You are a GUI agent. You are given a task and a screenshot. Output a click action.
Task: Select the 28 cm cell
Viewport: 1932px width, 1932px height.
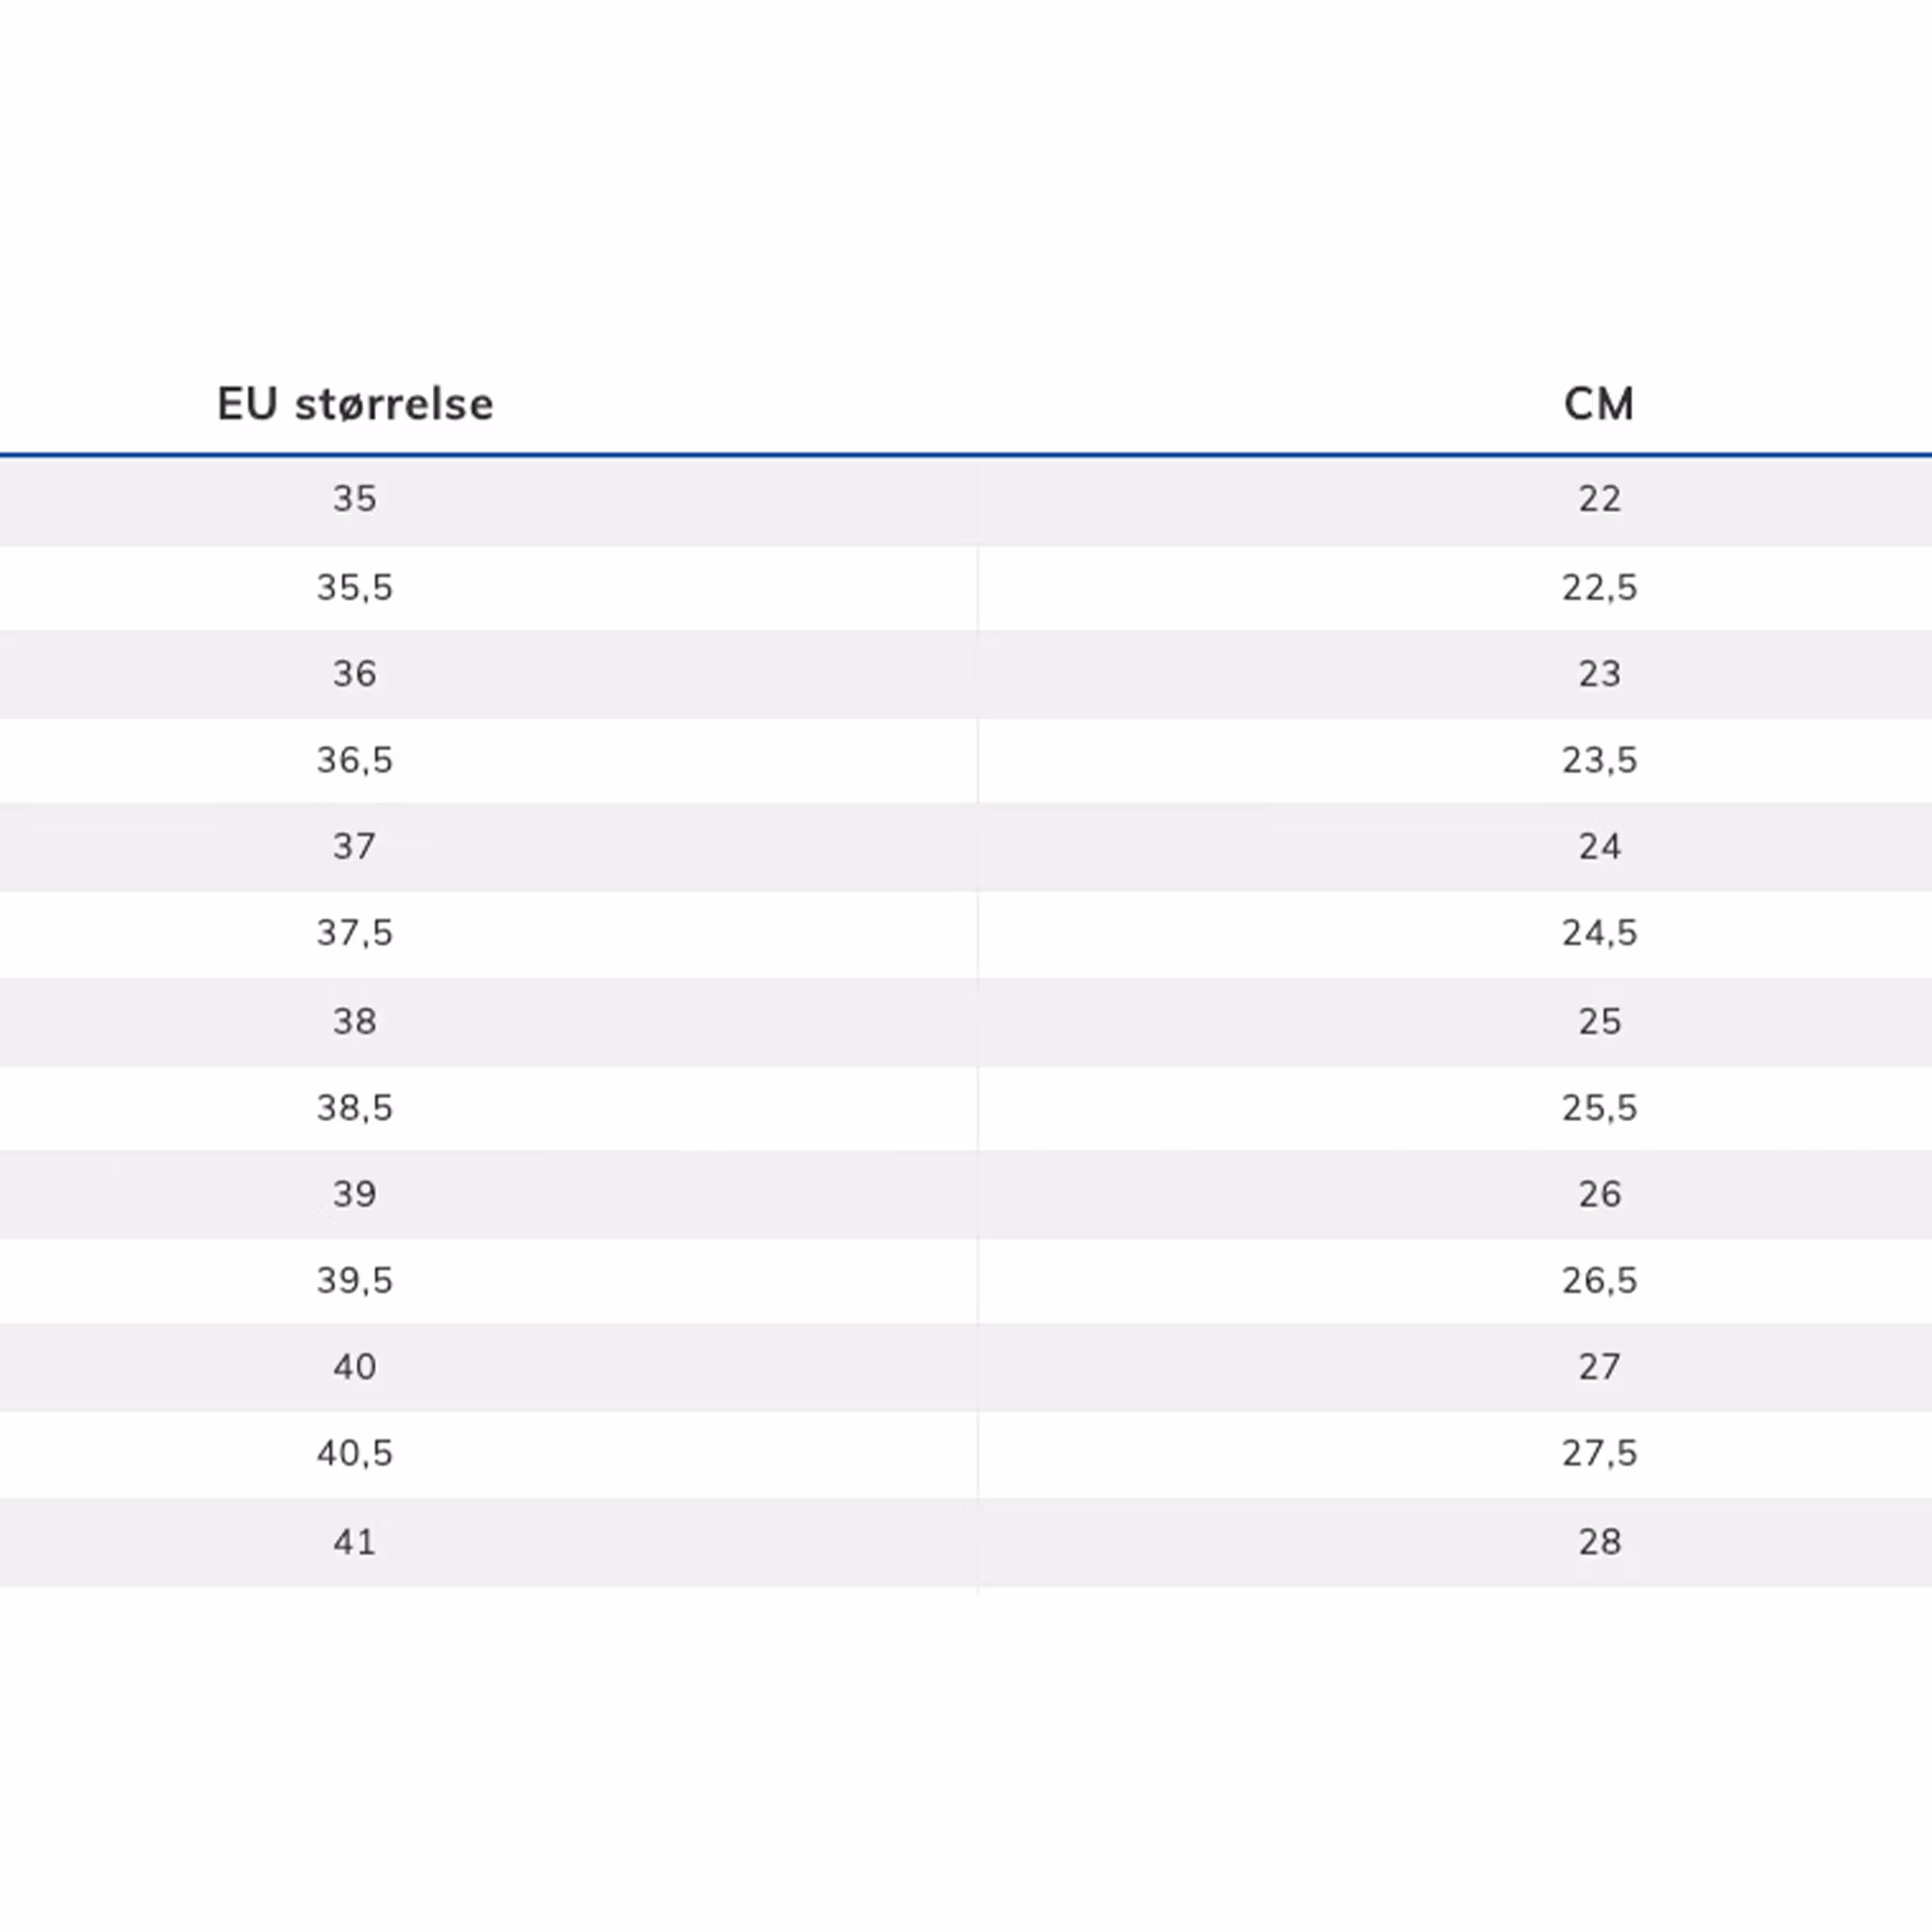(x=1599, y=1541)
